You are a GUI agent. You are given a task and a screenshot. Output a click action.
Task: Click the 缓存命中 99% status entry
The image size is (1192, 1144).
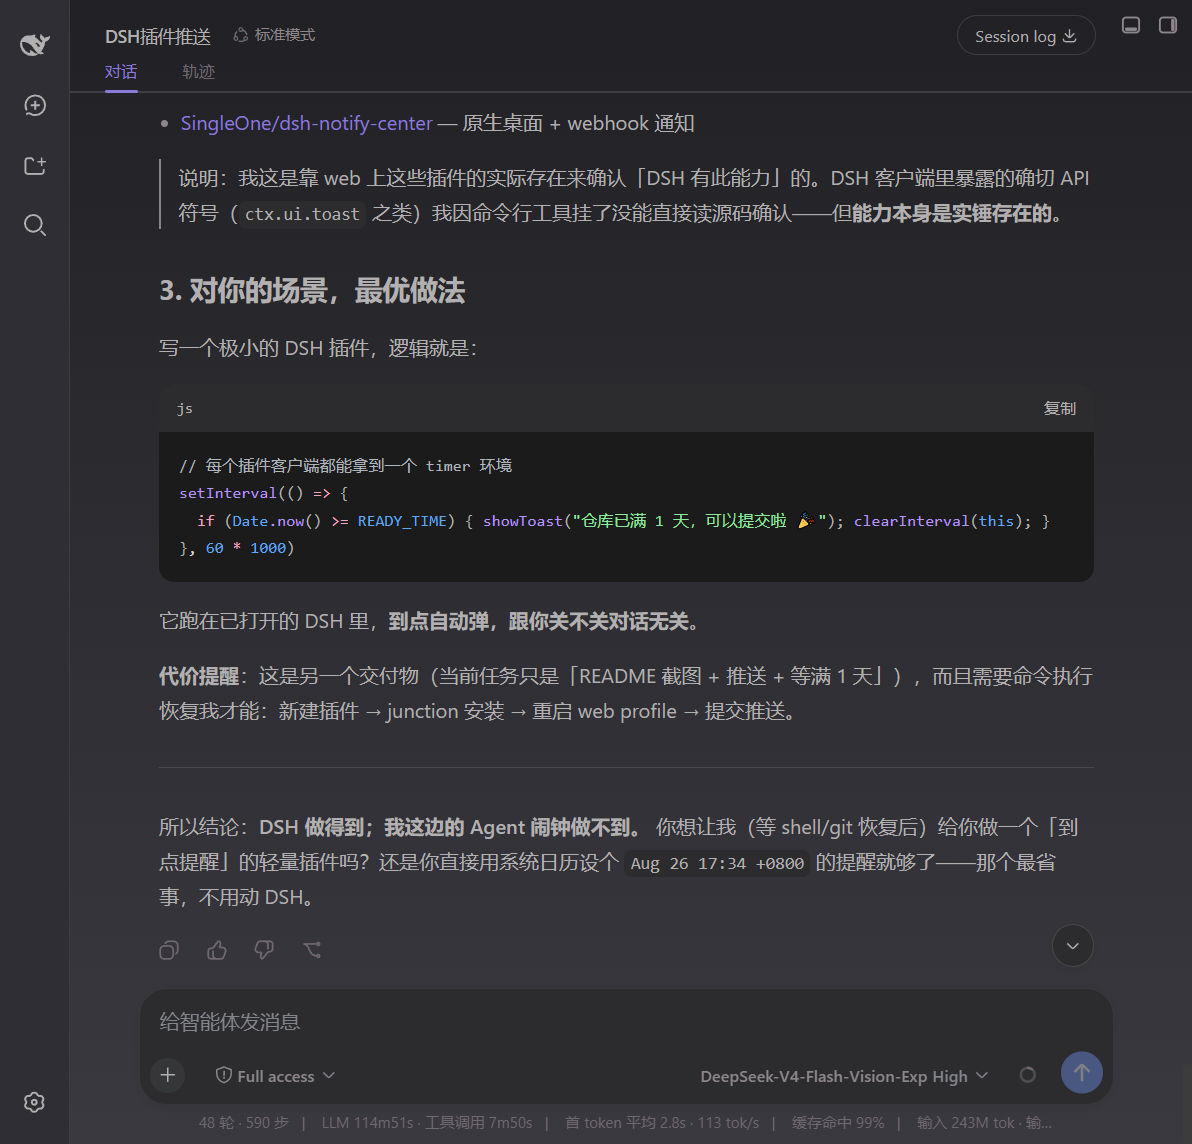838,1123
